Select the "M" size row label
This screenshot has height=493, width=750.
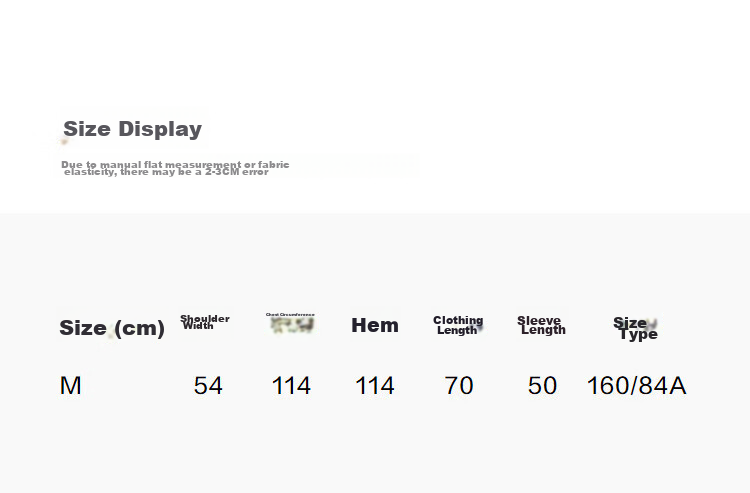[x=70, y=385]
